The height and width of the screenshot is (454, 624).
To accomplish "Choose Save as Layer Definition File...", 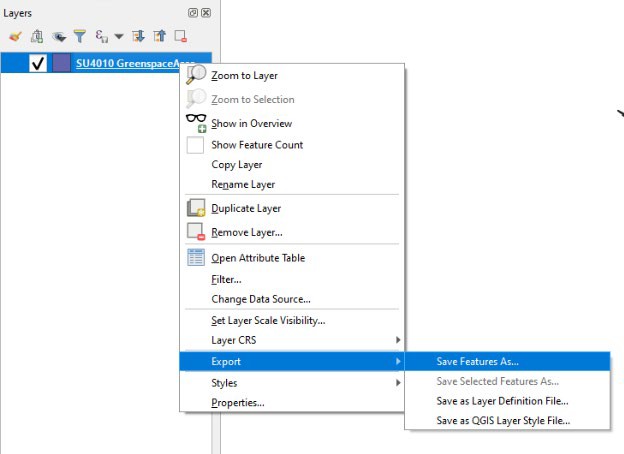I will point(507,401).
